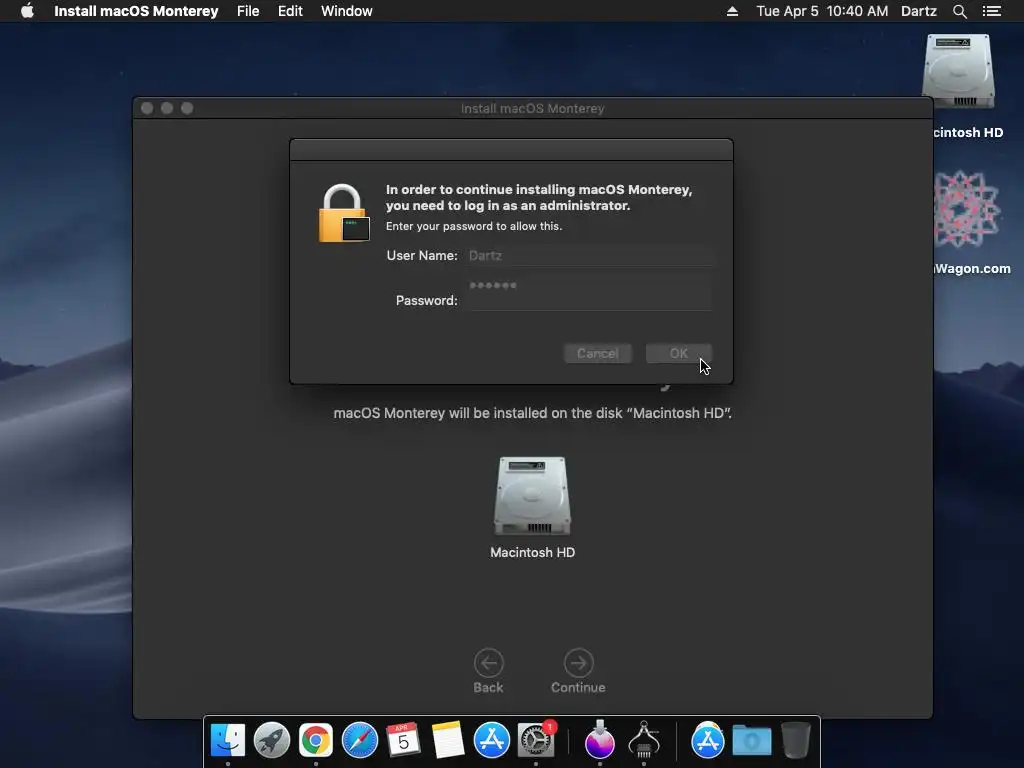Open Calendar from the Dock
The width and height of the screenshot is (1024, 768).
(x=403, y=740)
